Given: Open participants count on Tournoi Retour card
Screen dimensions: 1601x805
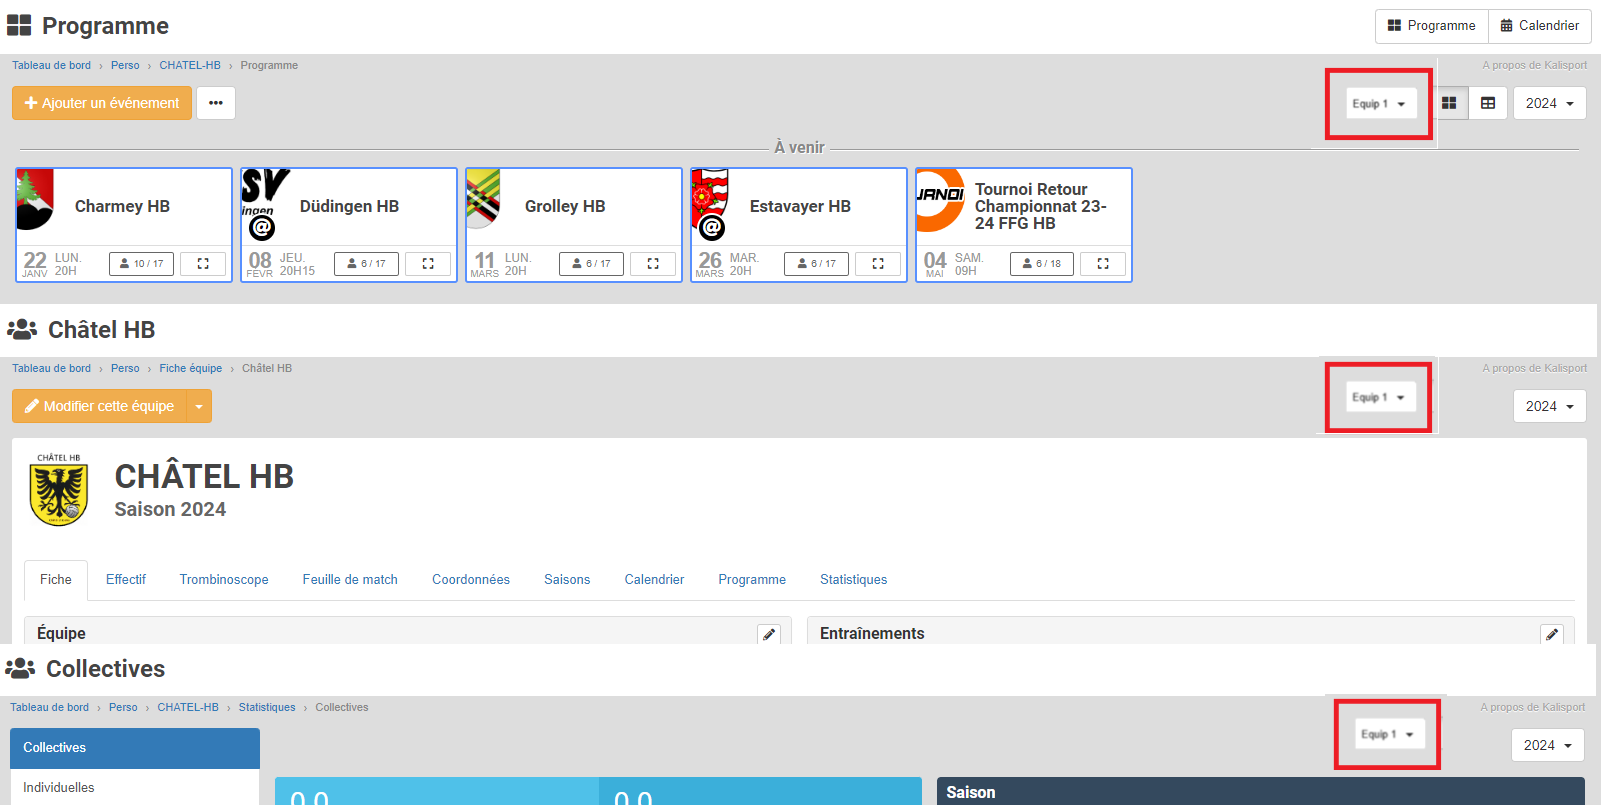Looking at the screenshot, I should pyautogui.click(x=1042, y=264).
